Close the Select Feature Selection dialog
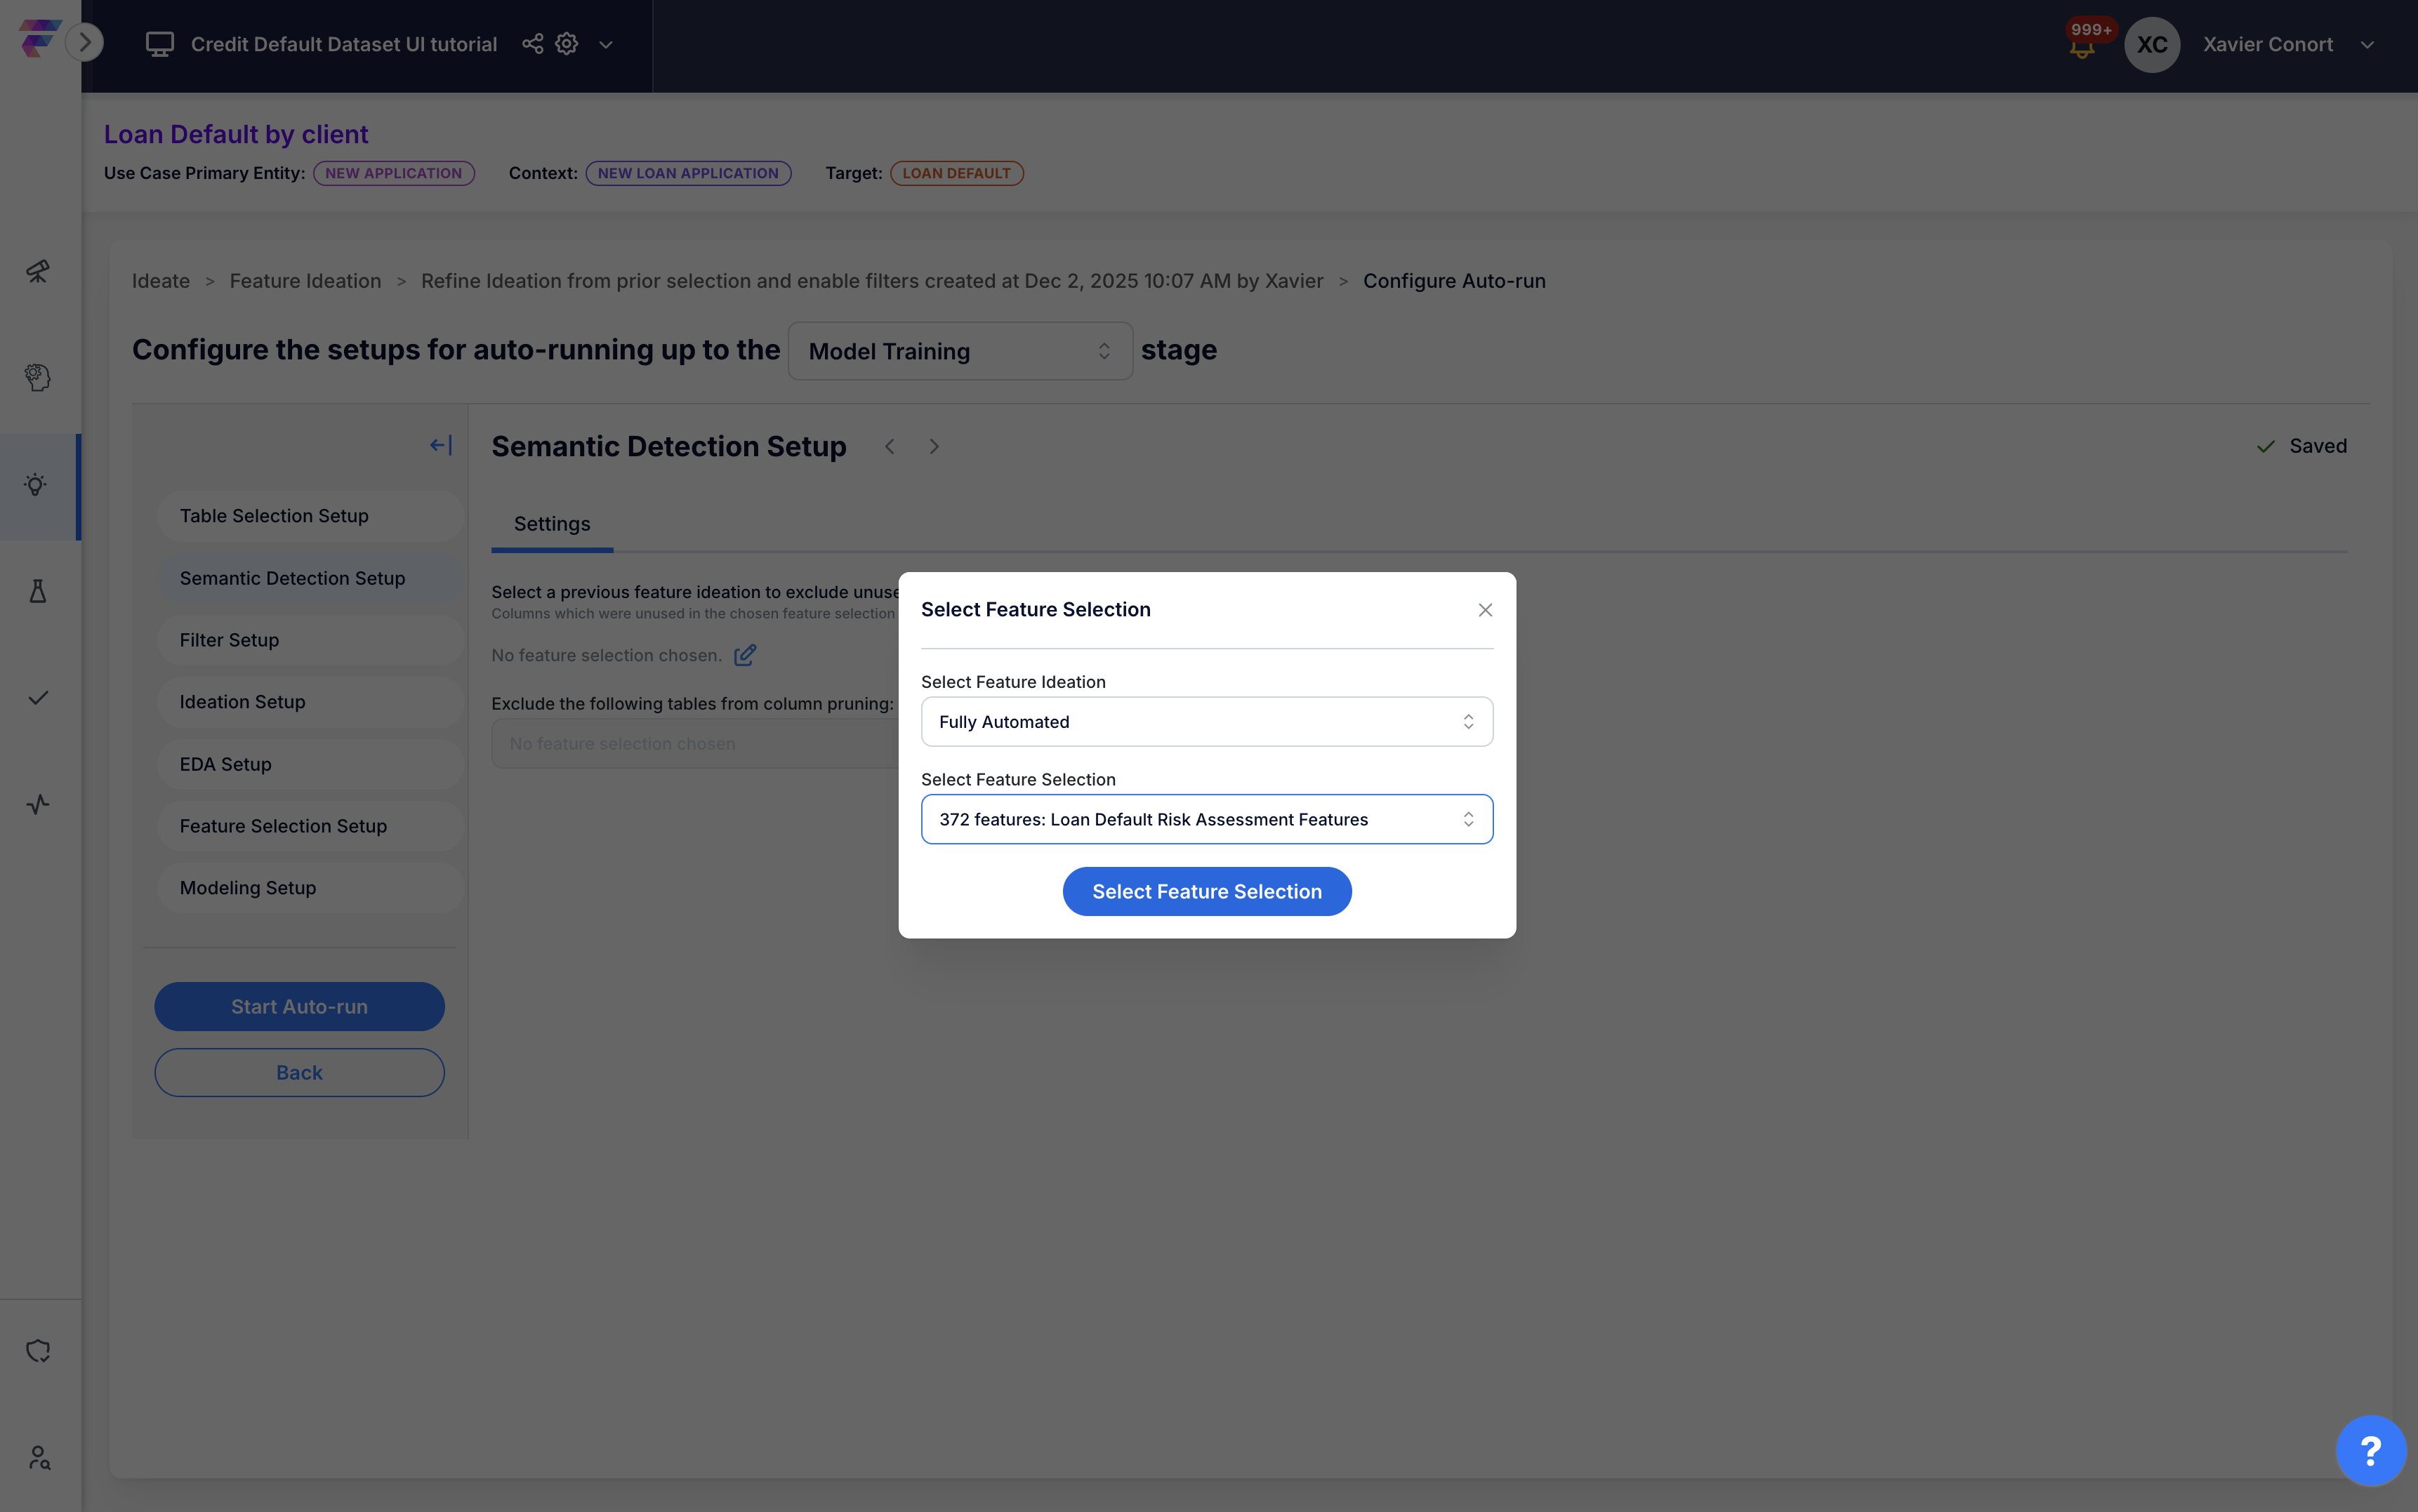Screen dimensions: 2418x1512 [1485, 610]
